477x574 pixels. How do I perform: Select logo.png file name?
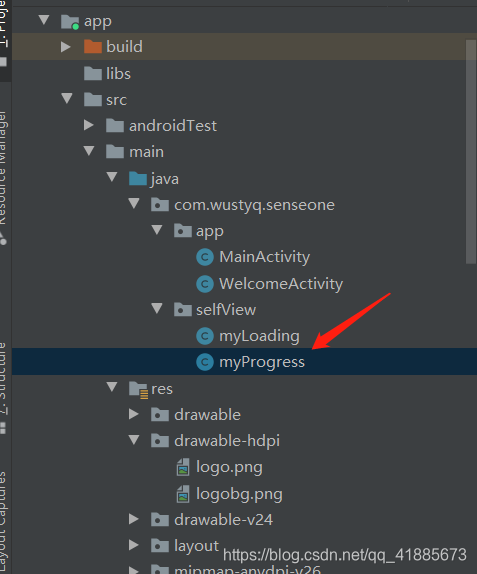[229, 467]
